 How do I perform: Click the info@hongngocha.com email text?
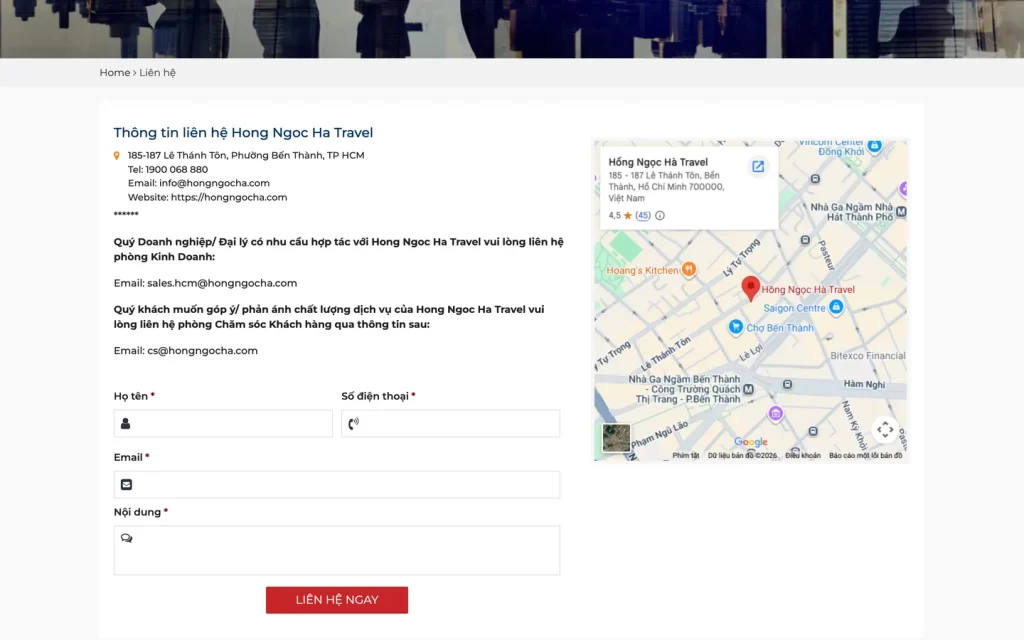pos(214,183)
